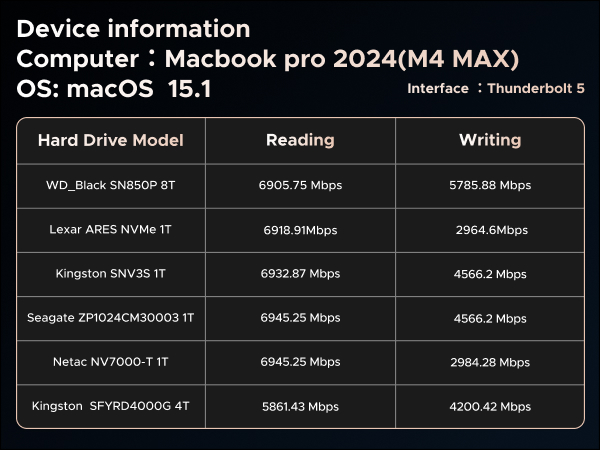Screen dimensions: 600x450
Task: Click the 6918.91Mbps reading value
Action: click(x=300, y=230)
